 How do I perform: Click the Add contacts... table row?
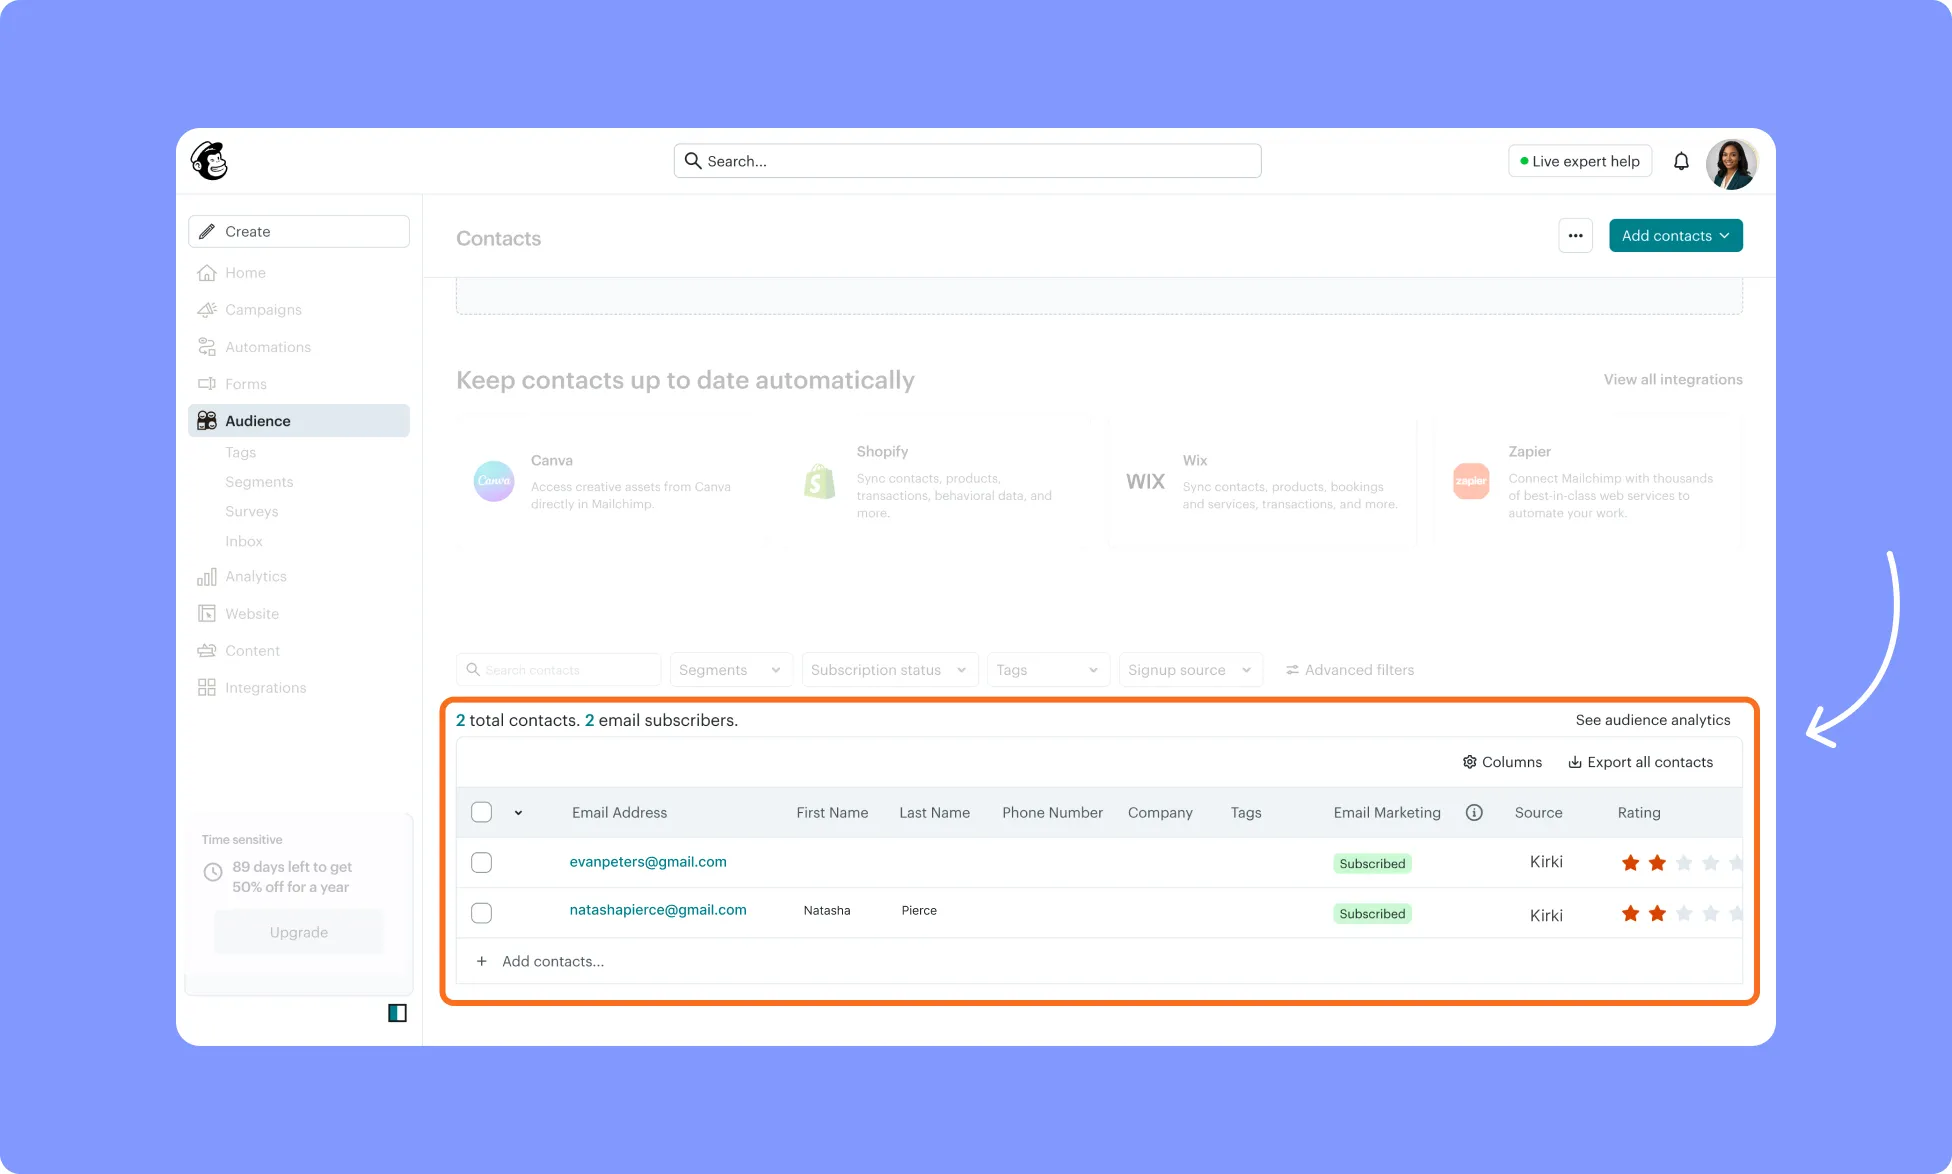pyautogui.click(x=1099, y=961)
